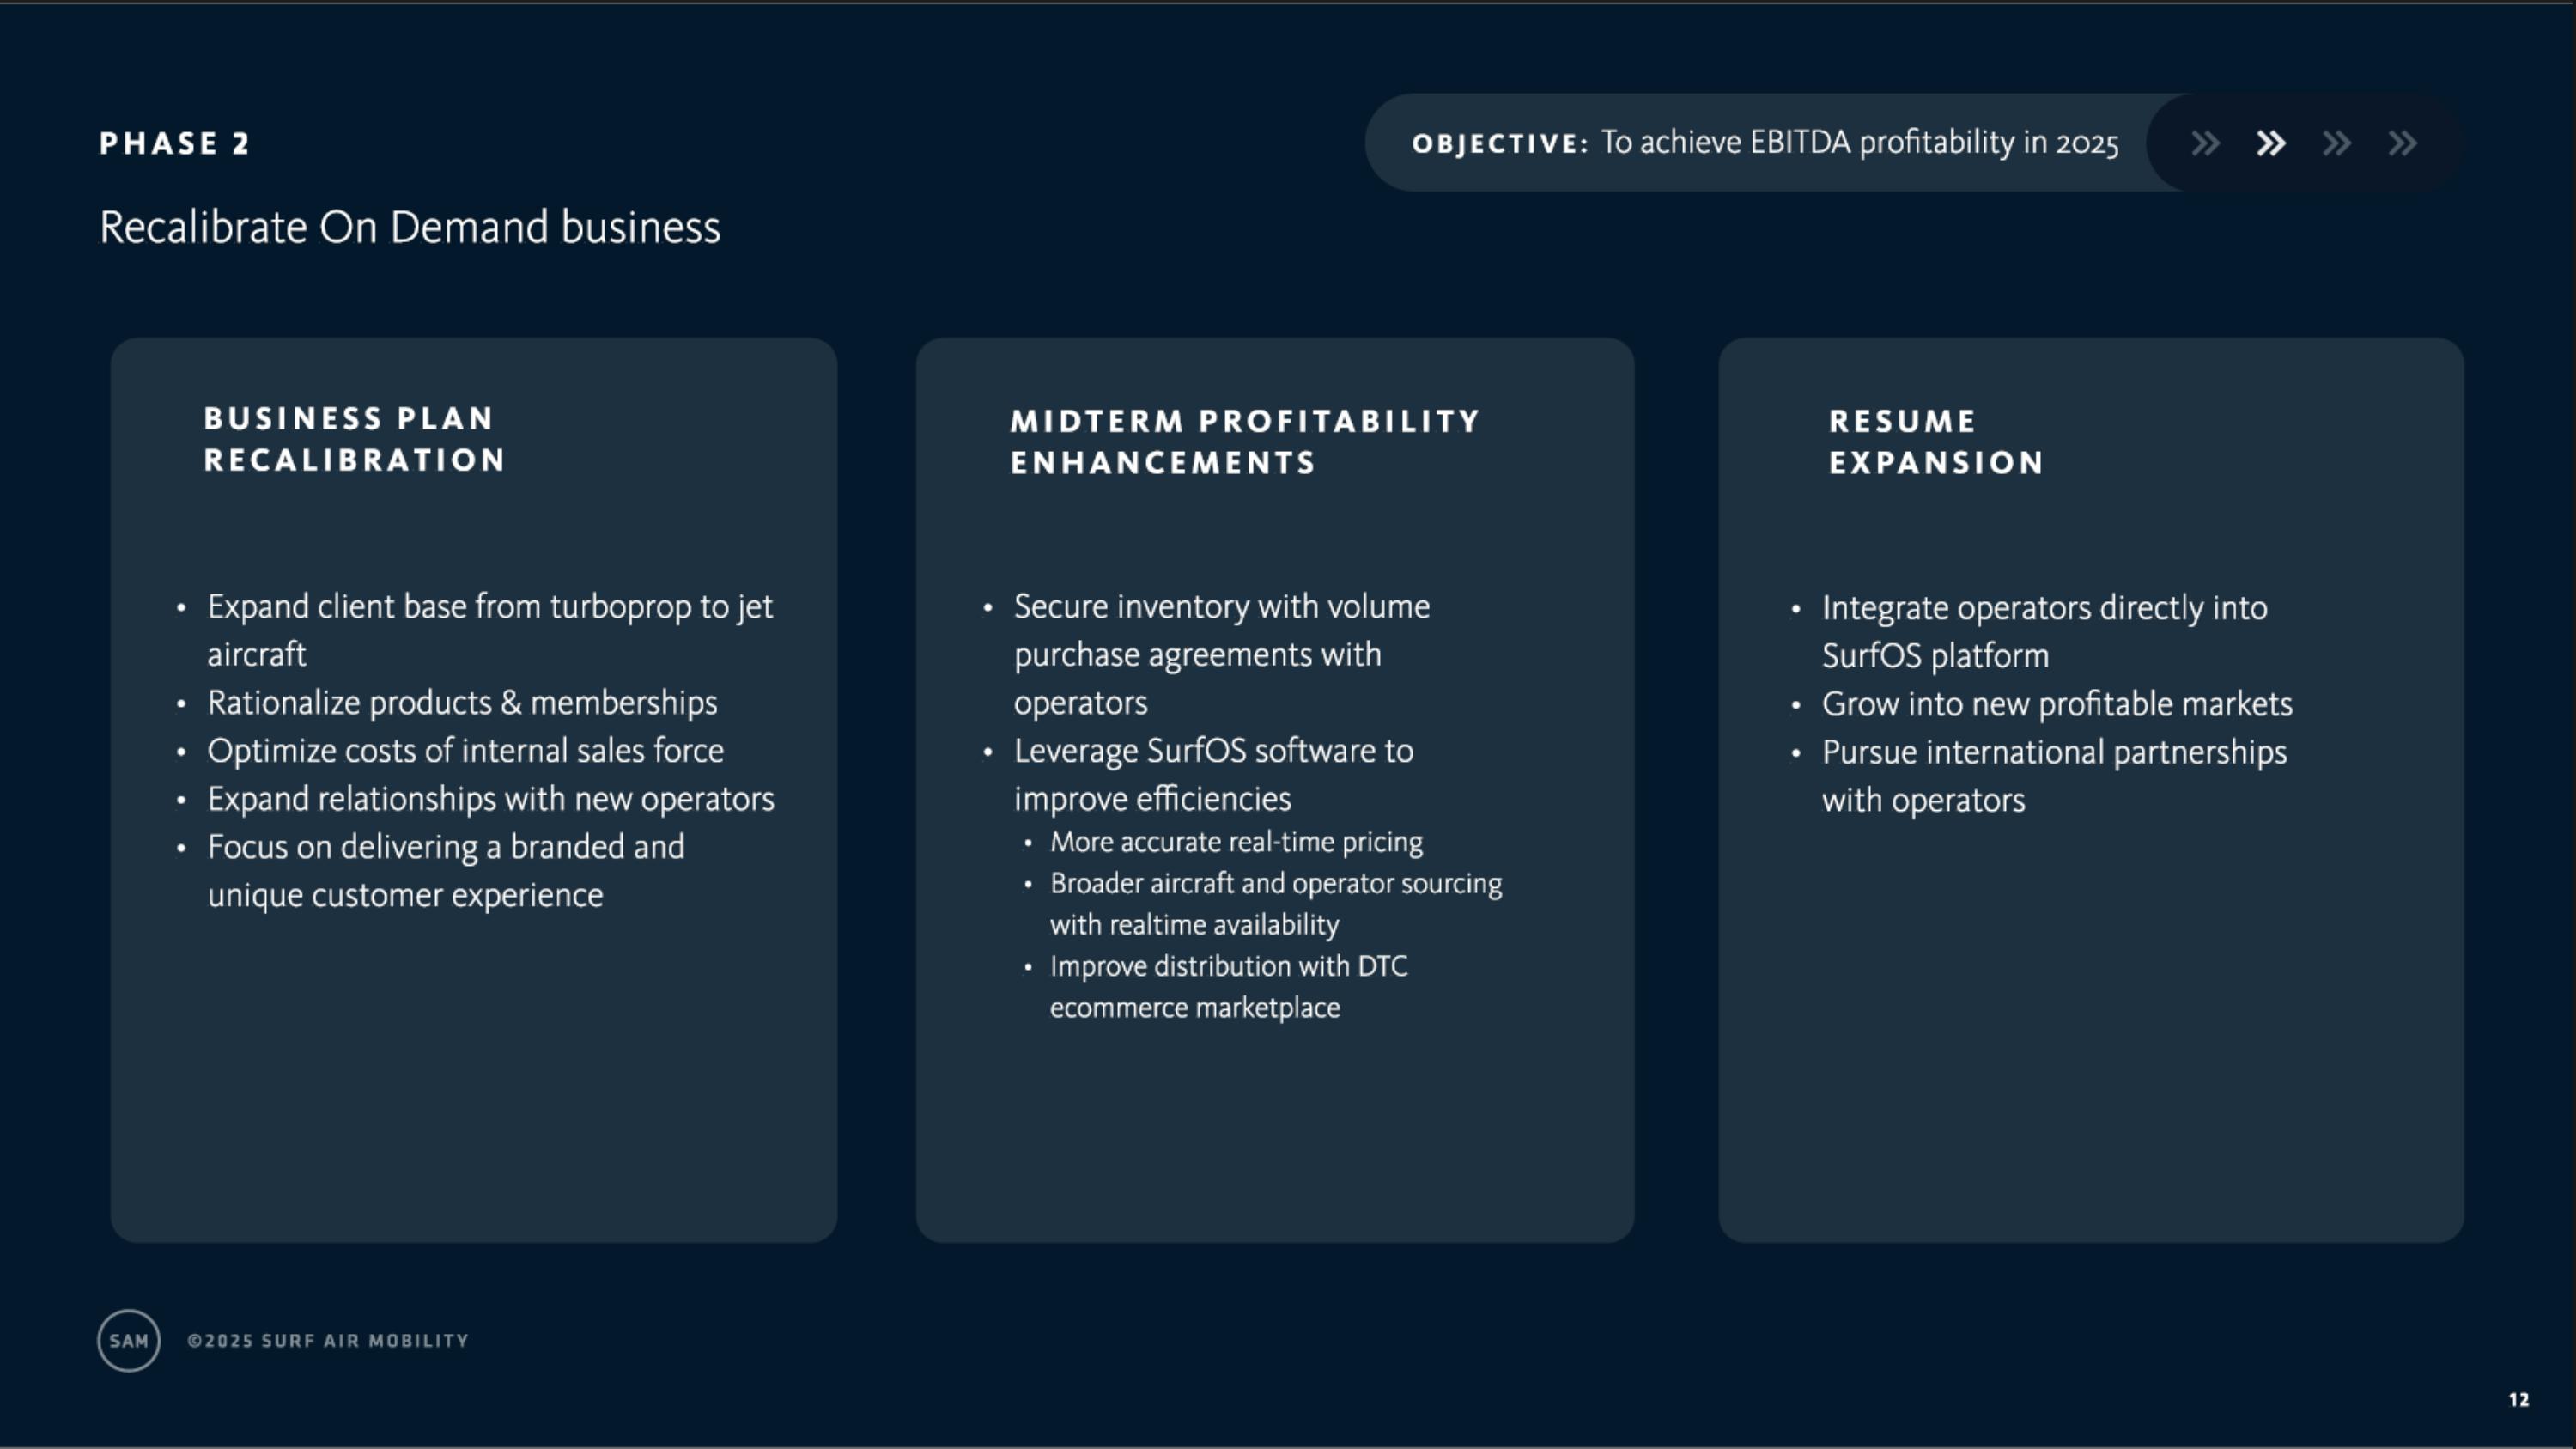This screenshot has height=1449, width=2576.
Task: Click the 'Grow into new profitable markets' bullet
Action: [x=2056, y=704]
